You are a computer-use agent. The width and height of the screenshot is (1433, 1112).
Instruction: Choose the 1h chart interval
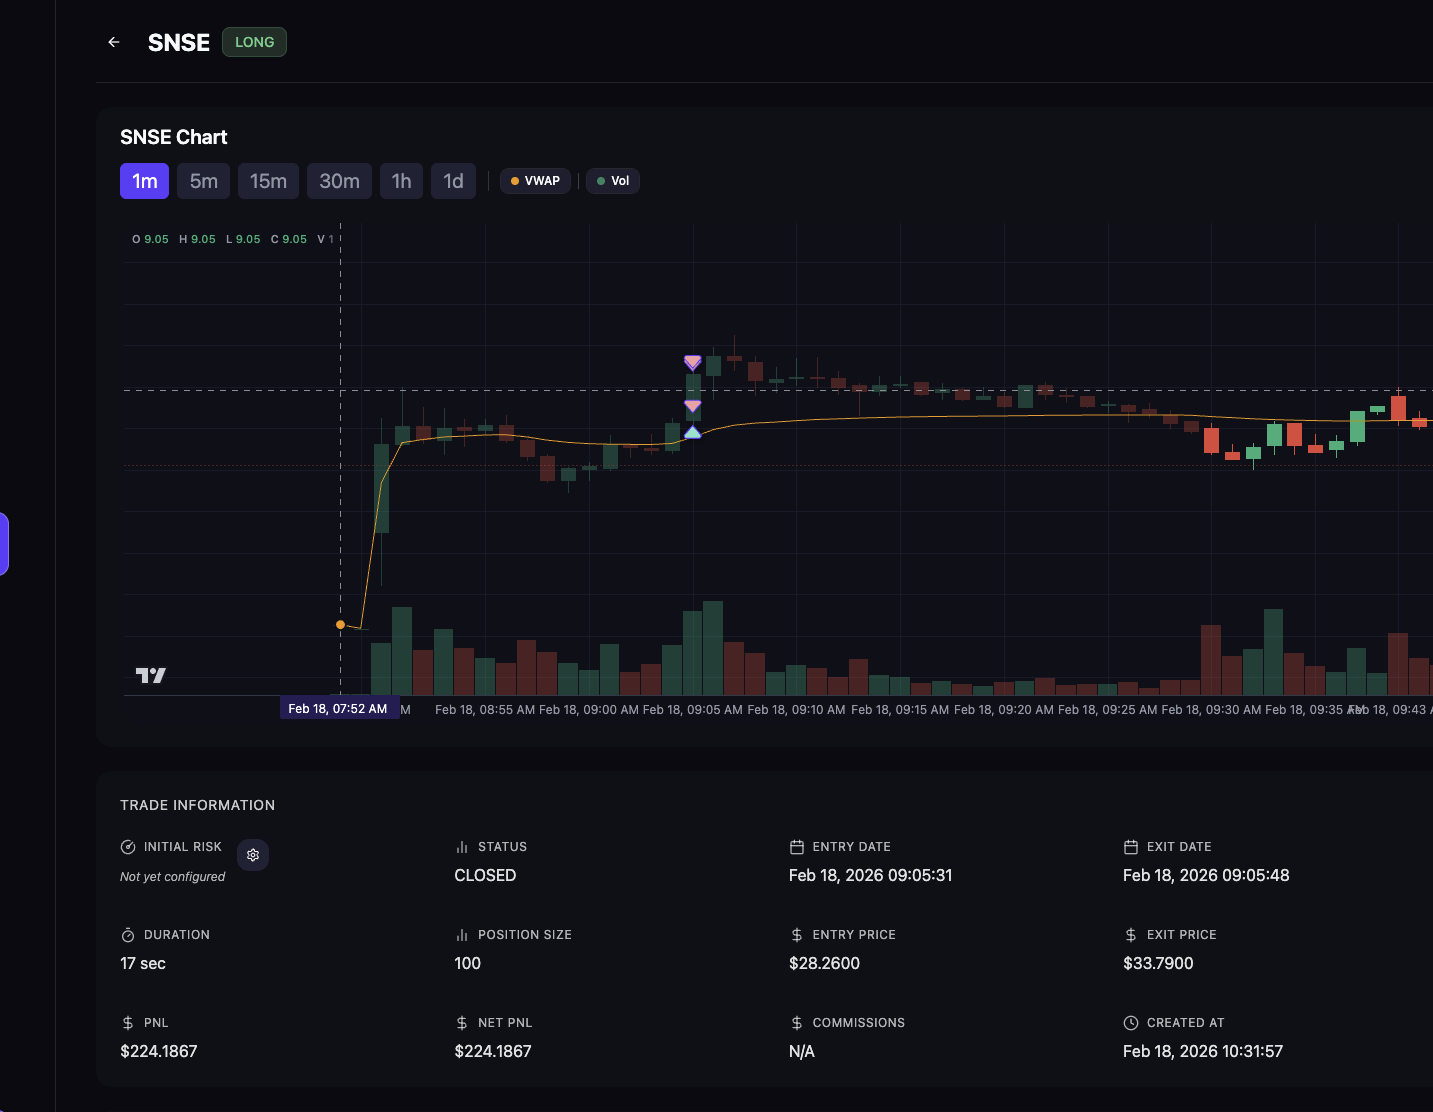401,181
